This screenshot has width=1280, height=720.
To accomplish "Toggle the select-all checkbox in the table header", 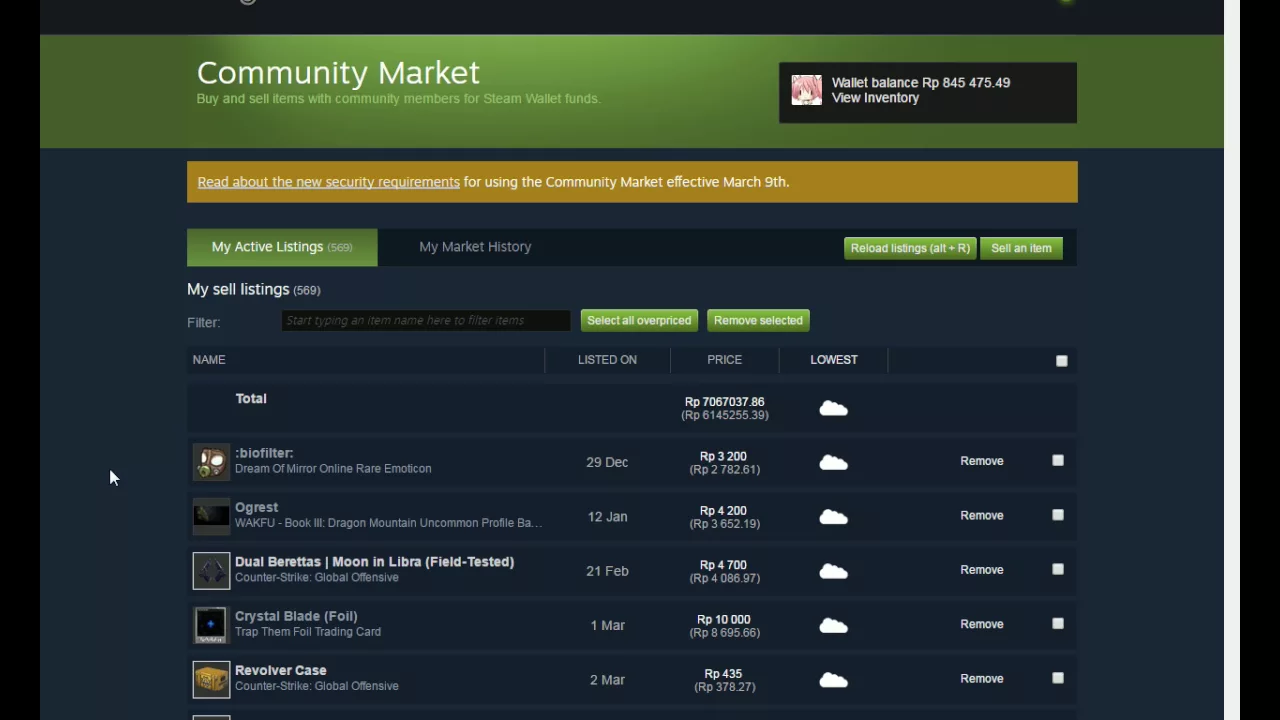I will [1062, 361].
